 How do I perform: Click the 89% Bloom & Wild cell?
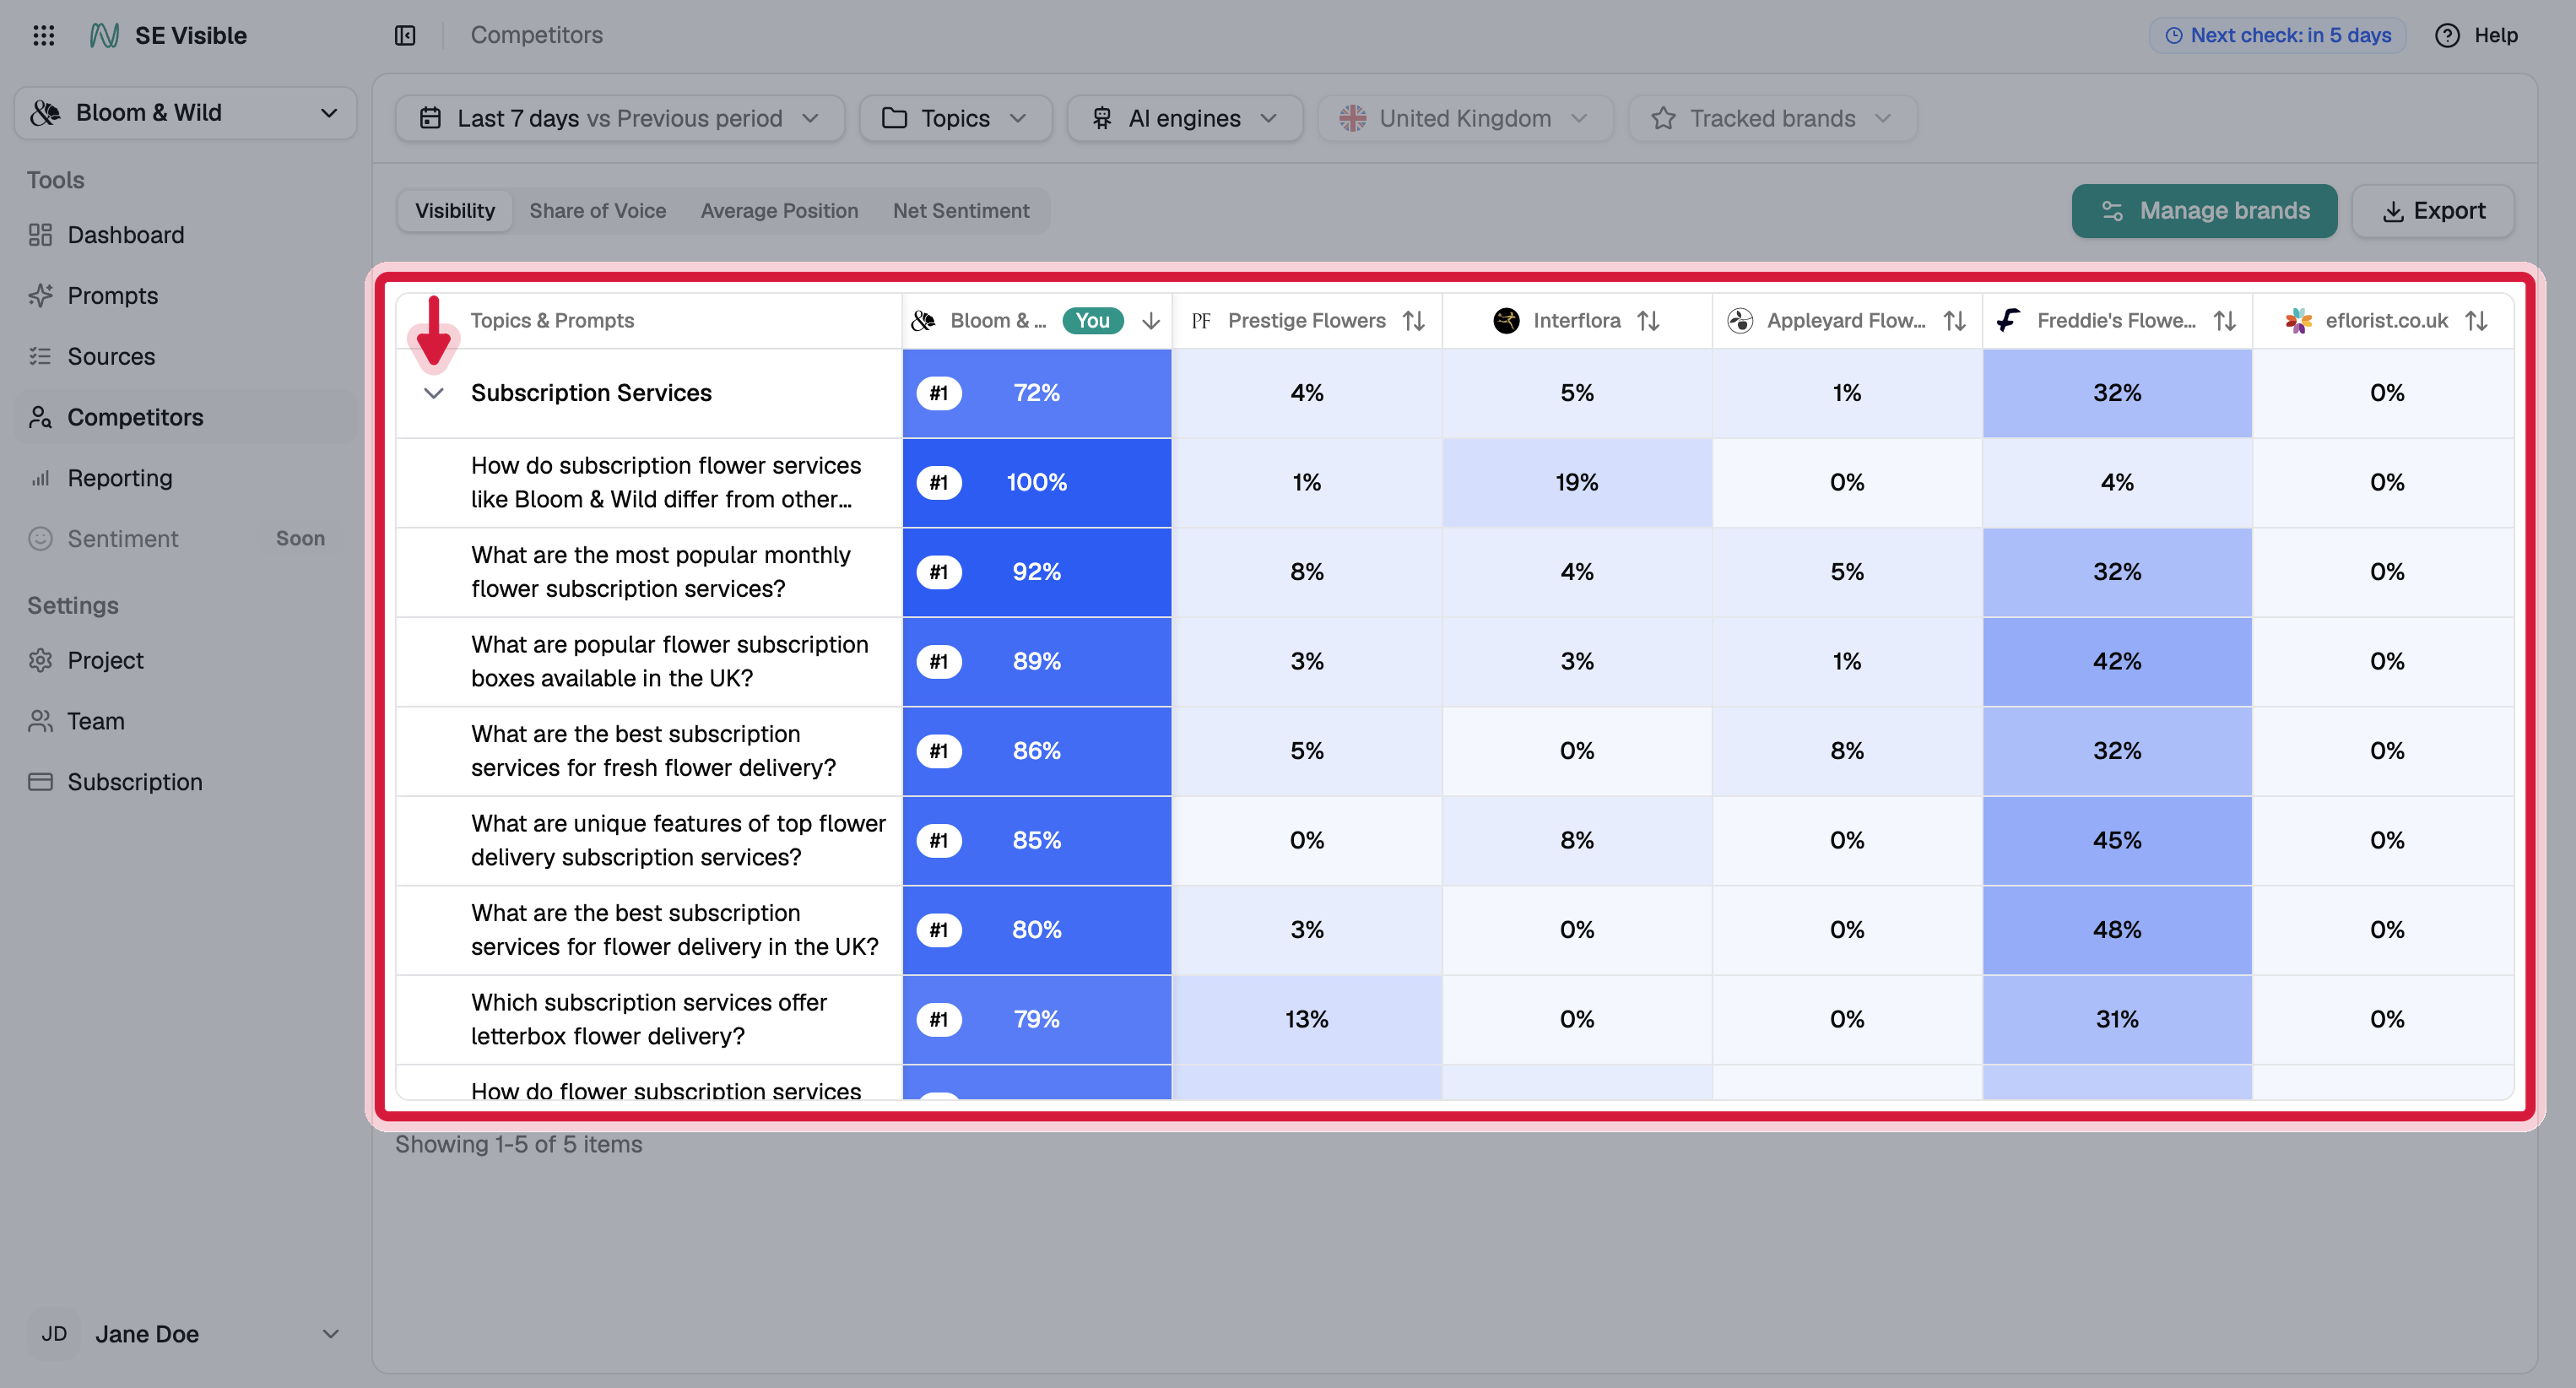(1036, 662)
